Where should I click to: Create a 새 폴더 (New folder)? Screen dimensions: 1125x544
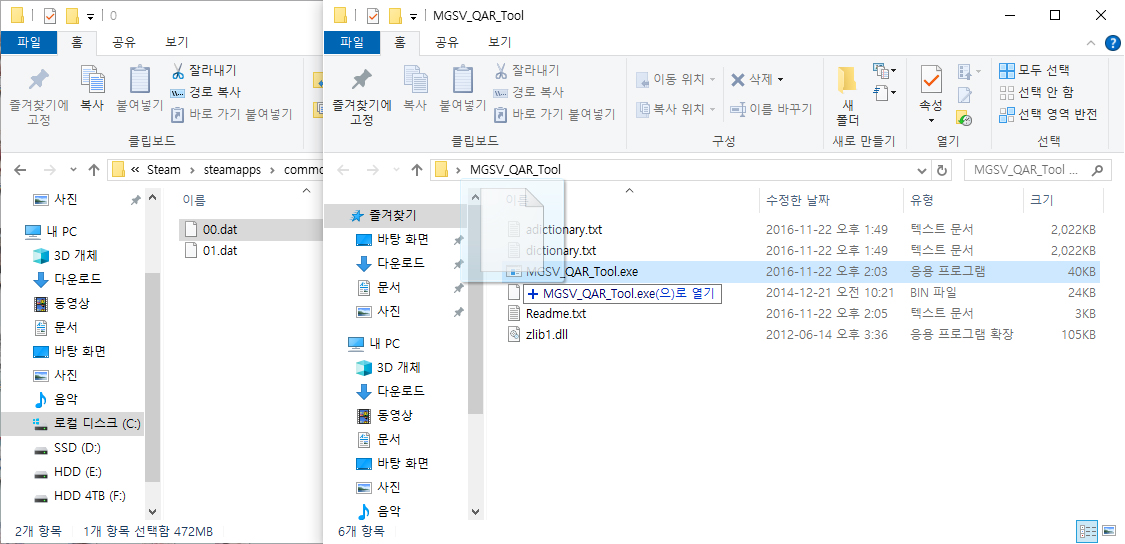847,96
